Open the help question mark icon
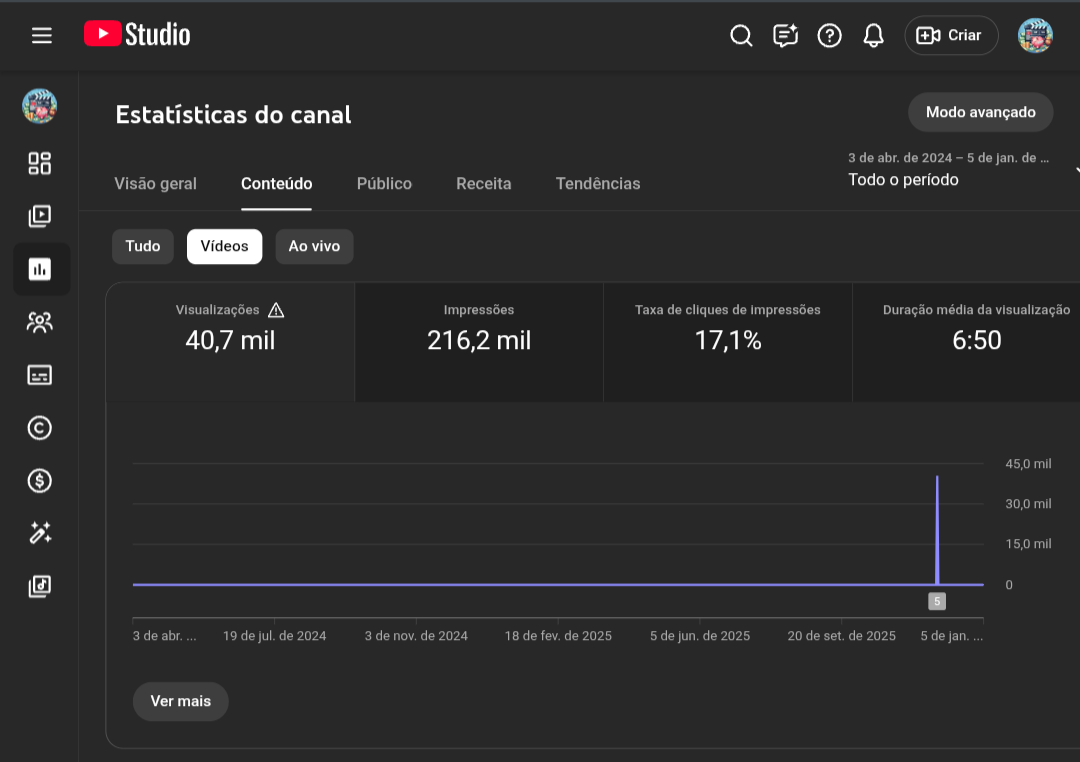Image resolution: width=1080 pixels, height=762 pixels. pyautogui.click(x=829, y=36)
